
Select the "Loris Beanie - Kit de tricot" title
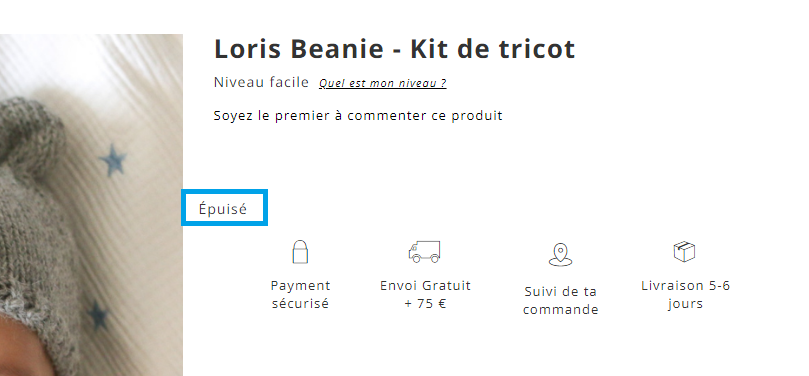tap(395, 49)
